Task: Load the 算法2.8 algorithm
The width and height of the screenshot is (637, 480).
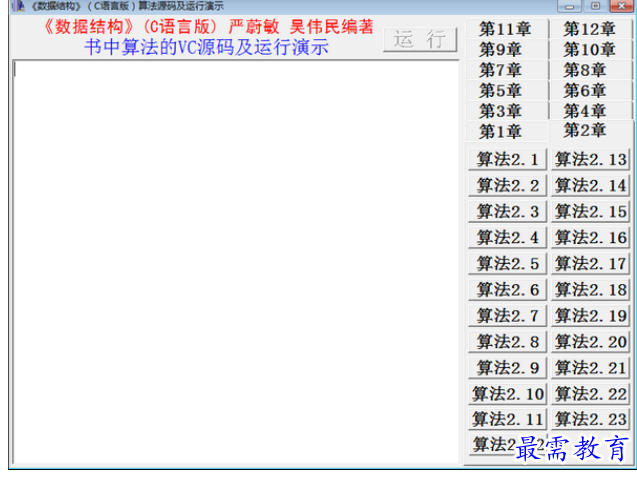Action: pyautogui.click(x=507, y=342)
